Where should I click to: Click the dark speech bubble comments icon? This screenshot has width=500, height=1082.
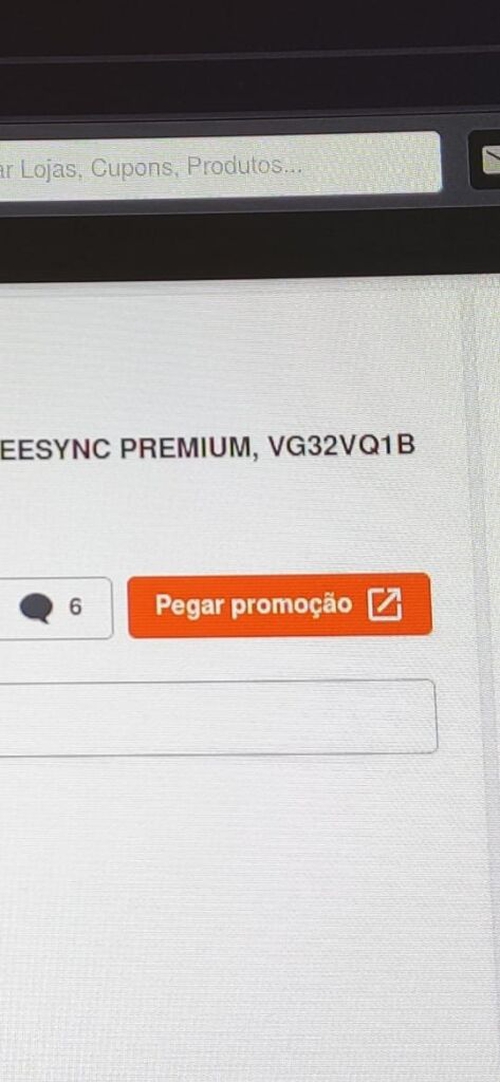click(x=36, y=608)
